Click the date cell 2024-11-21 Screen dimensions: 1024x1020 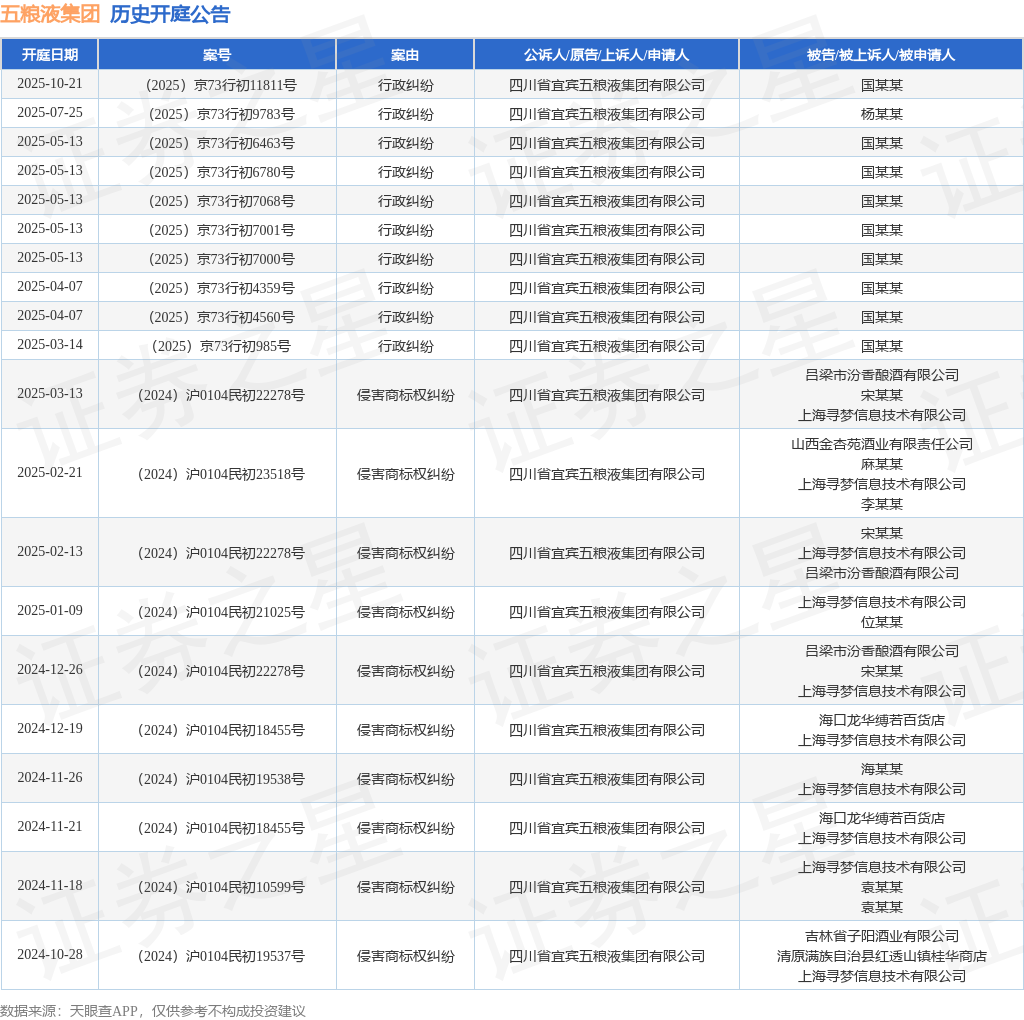(x=50, y=826)
